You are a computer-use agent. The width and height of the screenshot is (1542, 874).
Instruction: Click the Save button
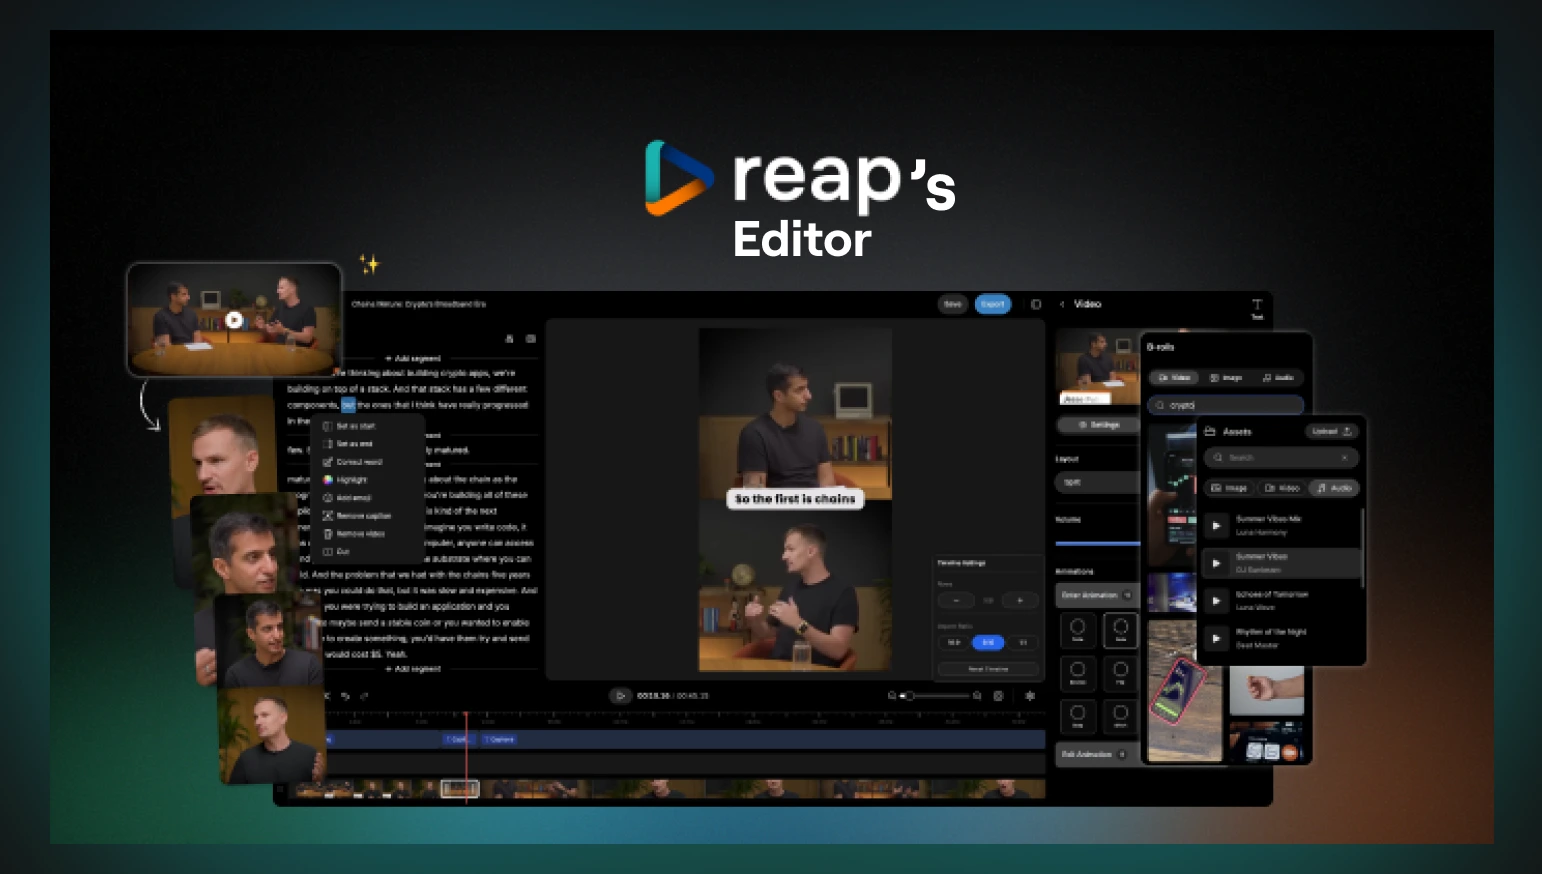coord(953,304)
